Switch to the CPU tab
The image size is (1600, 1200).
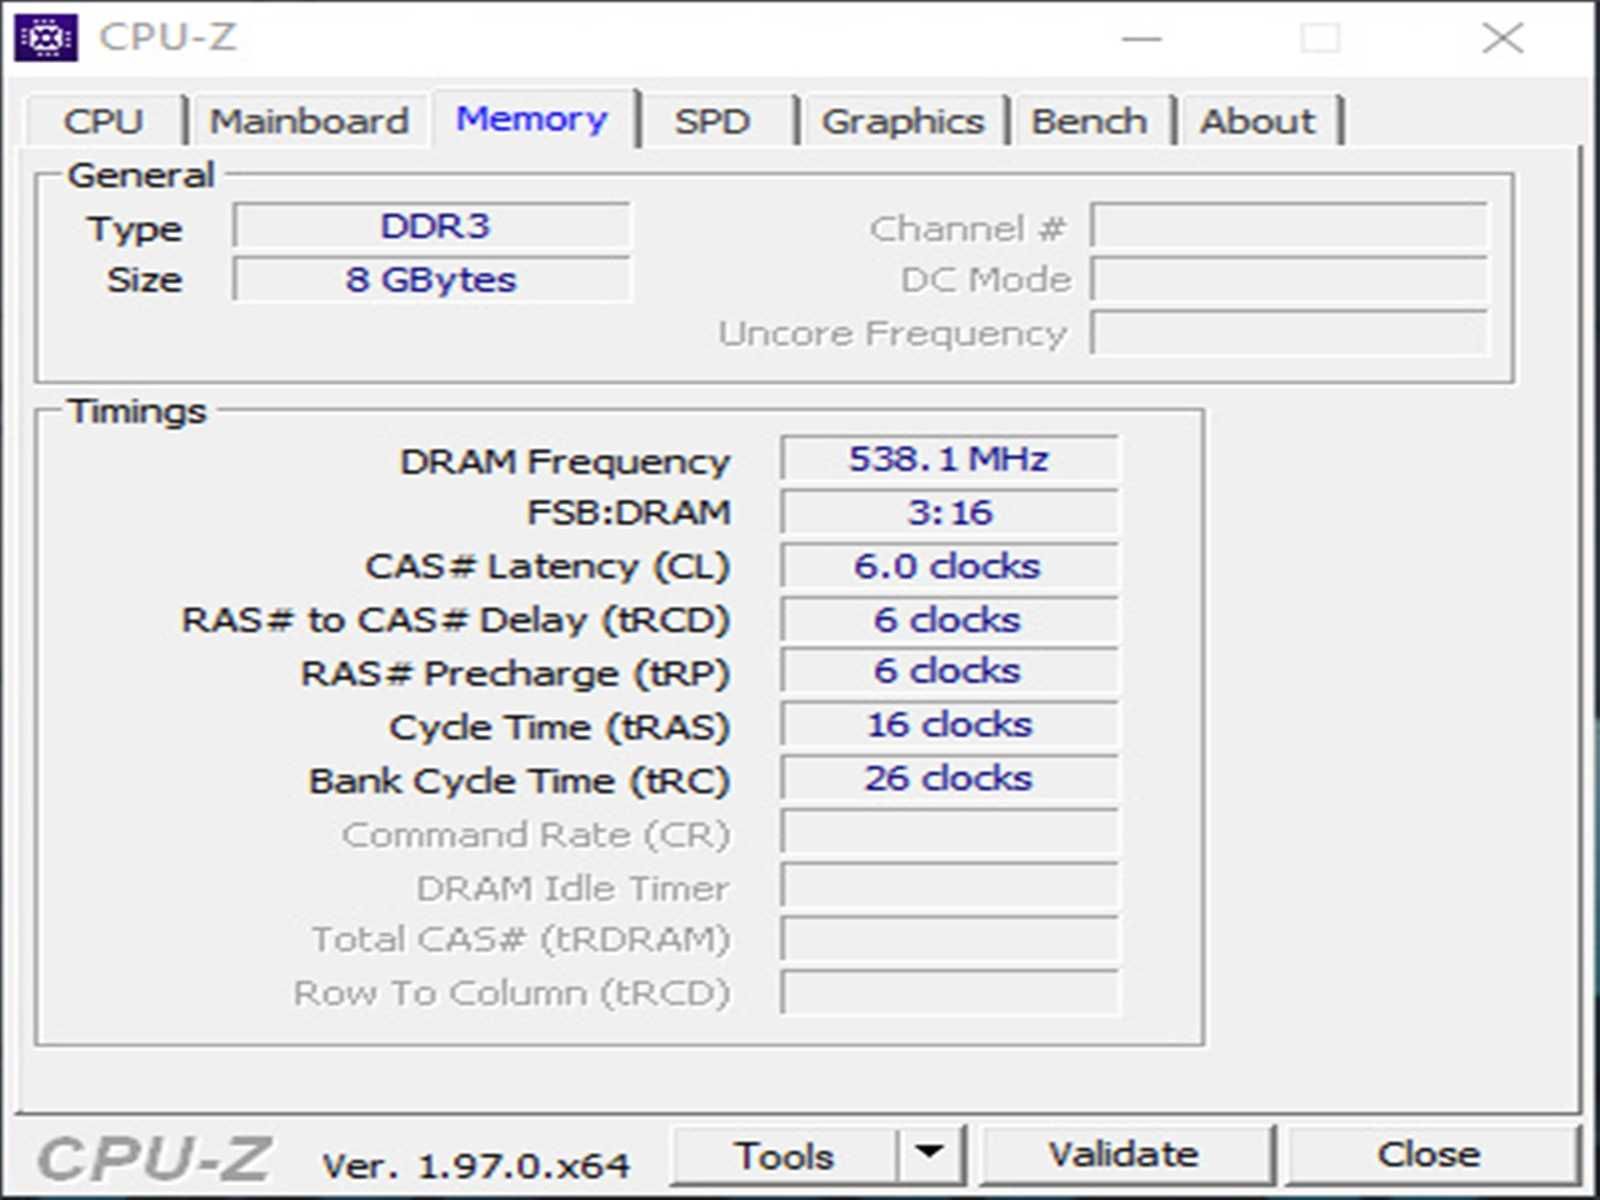[104, 121]
